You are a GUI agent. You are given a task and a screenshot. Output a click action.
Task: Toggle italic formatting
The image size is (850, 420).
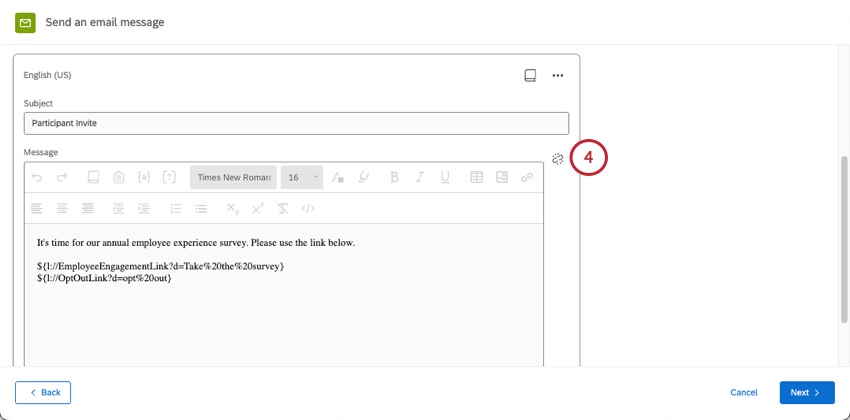coord(420,177)
